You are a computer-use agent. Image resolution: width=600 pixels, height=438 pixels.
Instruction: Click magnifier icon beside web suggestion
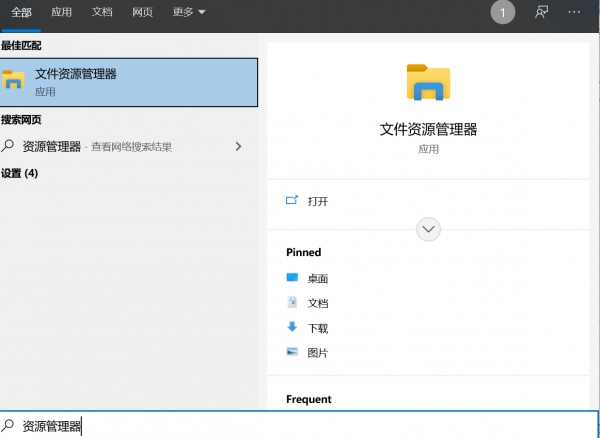[8, 146]
